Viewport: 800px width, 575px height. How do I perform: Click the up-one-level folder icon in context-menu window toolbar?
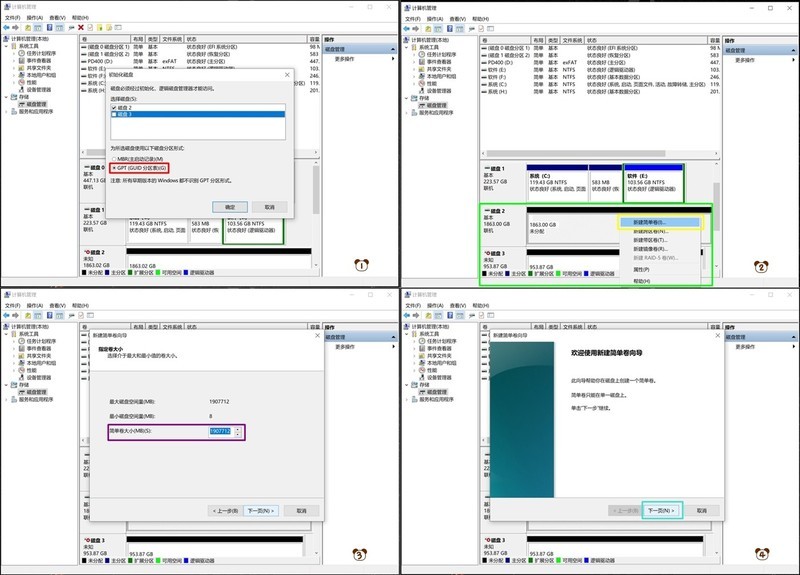[428, 29]
